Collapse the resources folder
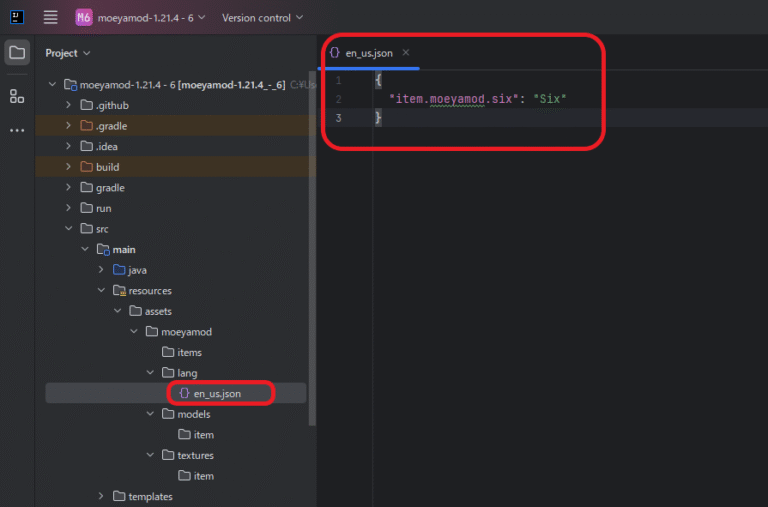The height and width of the screenshot is (507, 768). pos(101,290)
